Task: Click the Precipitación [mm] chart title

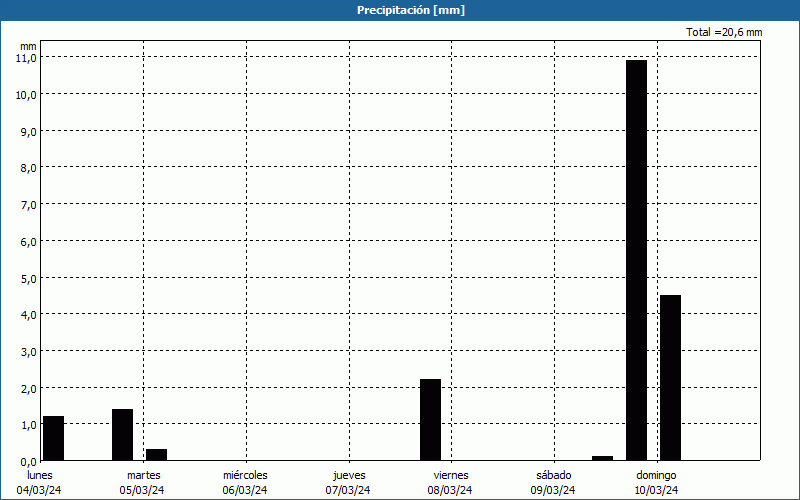Action: pyautogui.click(x=411, y=10)
